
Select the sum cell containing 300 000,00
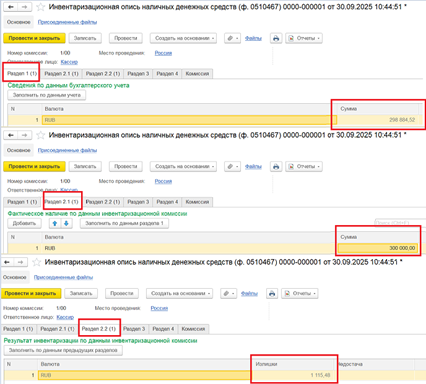(x=378, y=248)
